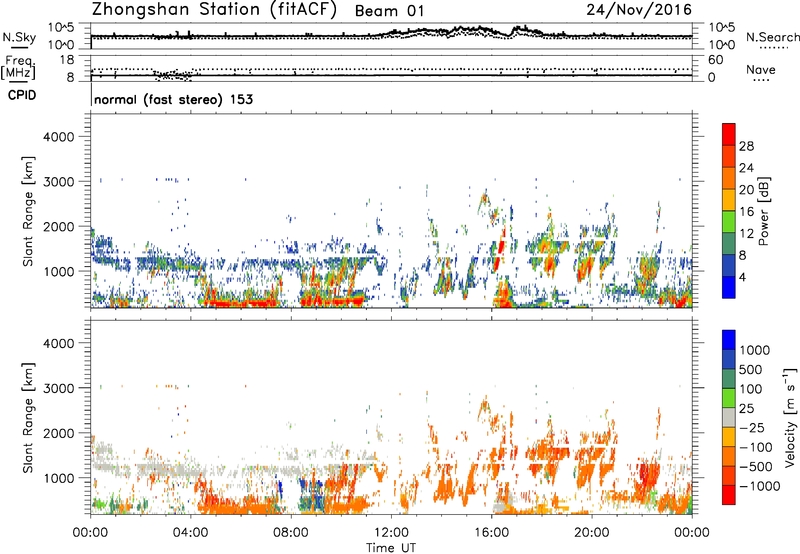Click the 'Power [dB]' colorbar label
Screen dimensions: 800x554
(763, 211)
